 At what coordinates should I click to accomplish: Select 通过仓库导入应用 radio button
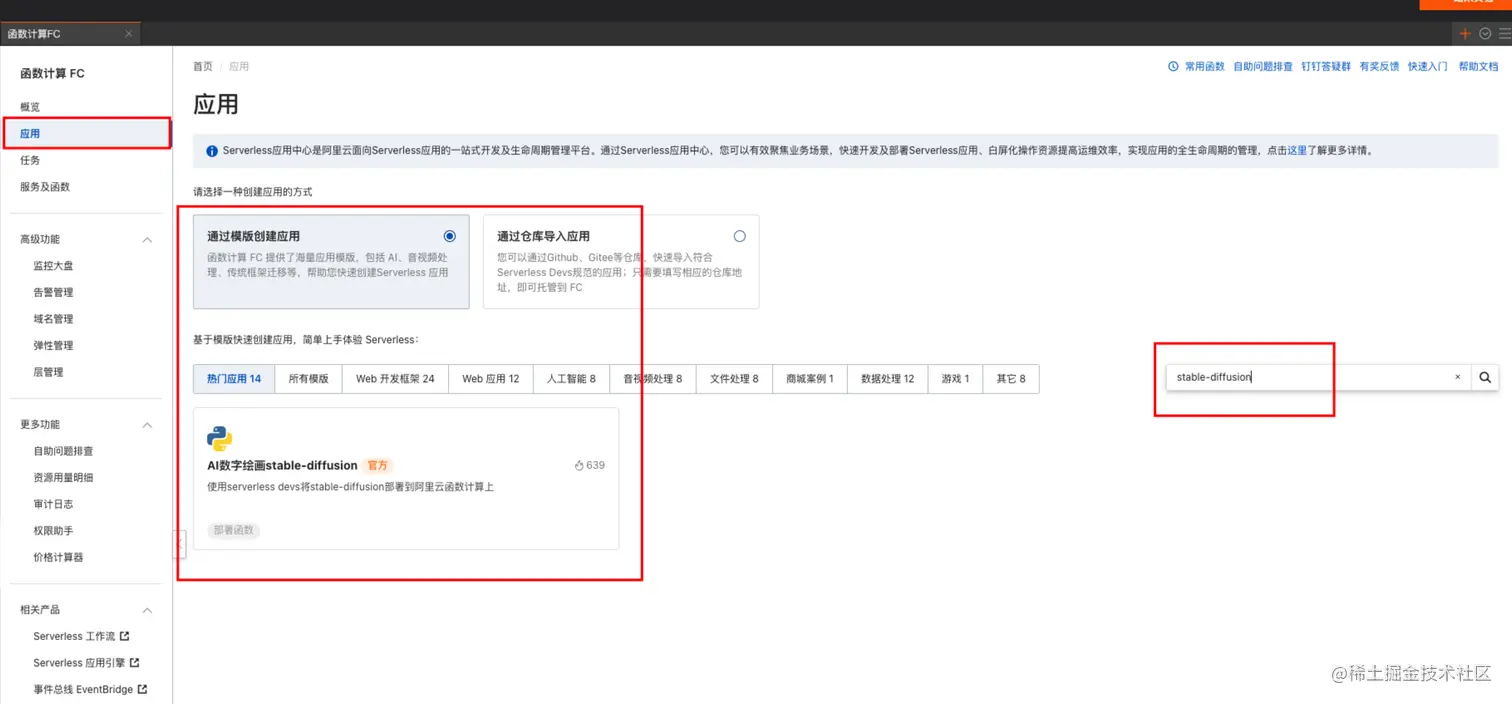(739, 236)
